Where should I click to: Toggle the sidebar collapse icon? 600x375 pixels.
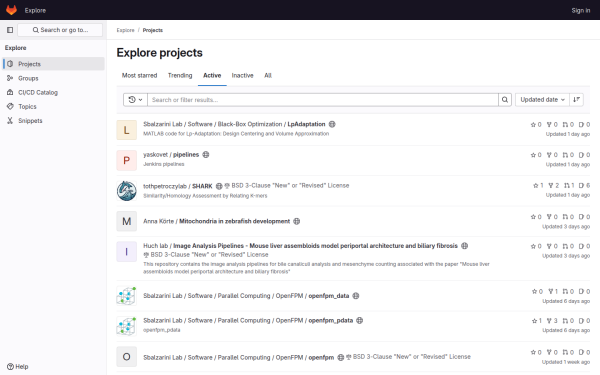[10, 30]
